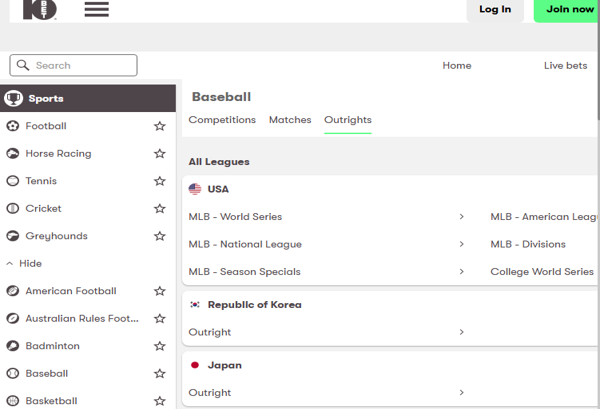Click the Log In button

coord(495,10)
